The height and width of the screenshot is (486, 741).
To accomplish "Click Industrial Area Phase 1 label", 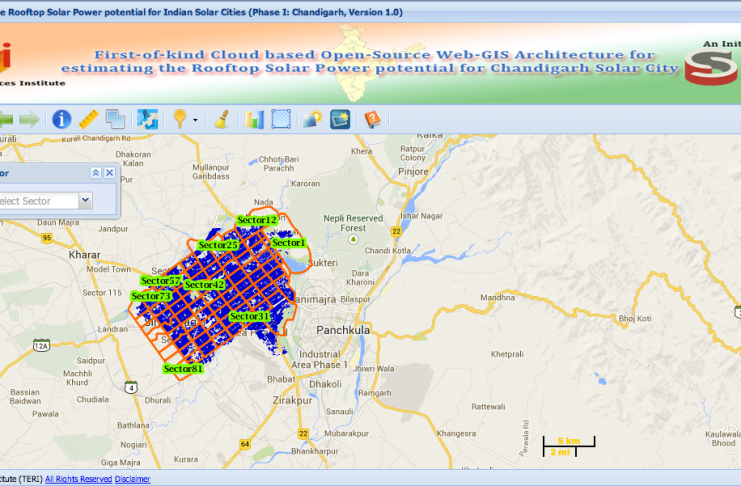I will [319, 359].
